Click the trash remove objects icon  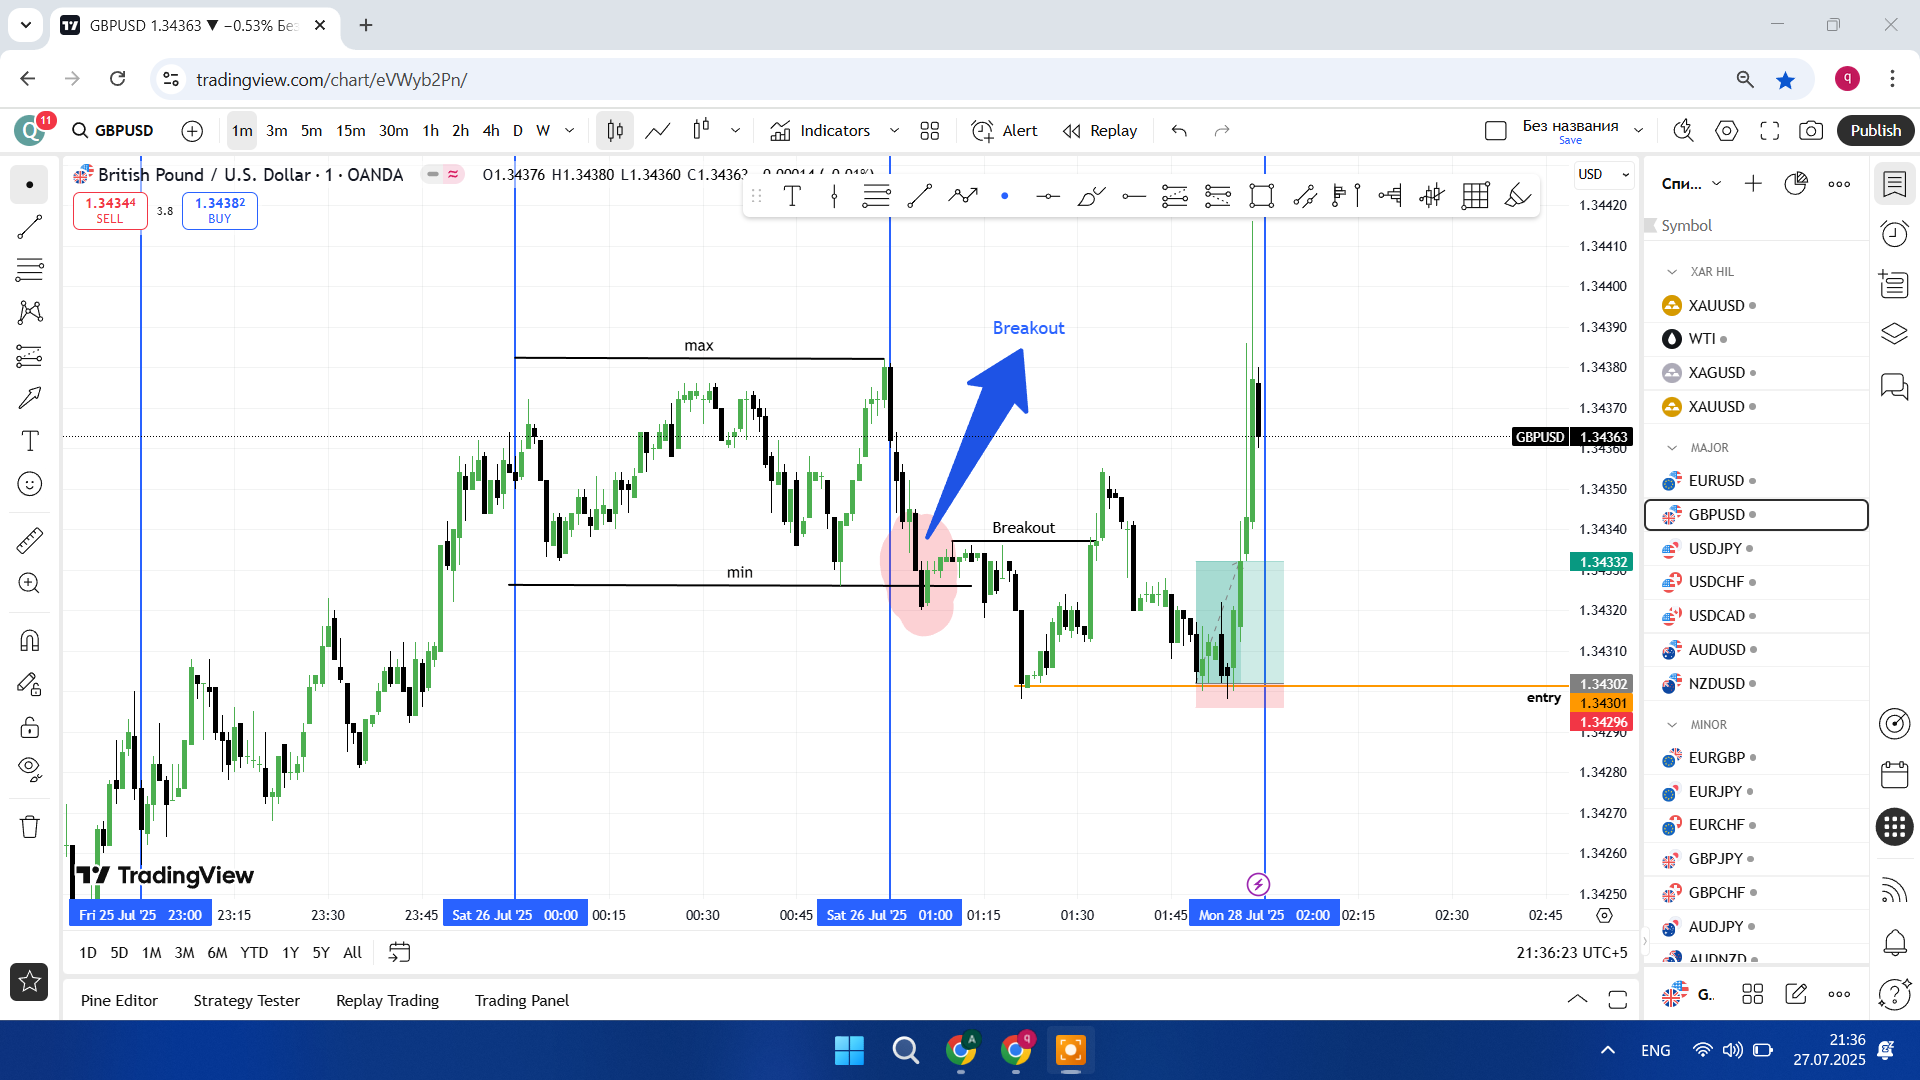(x=30, y=827)
